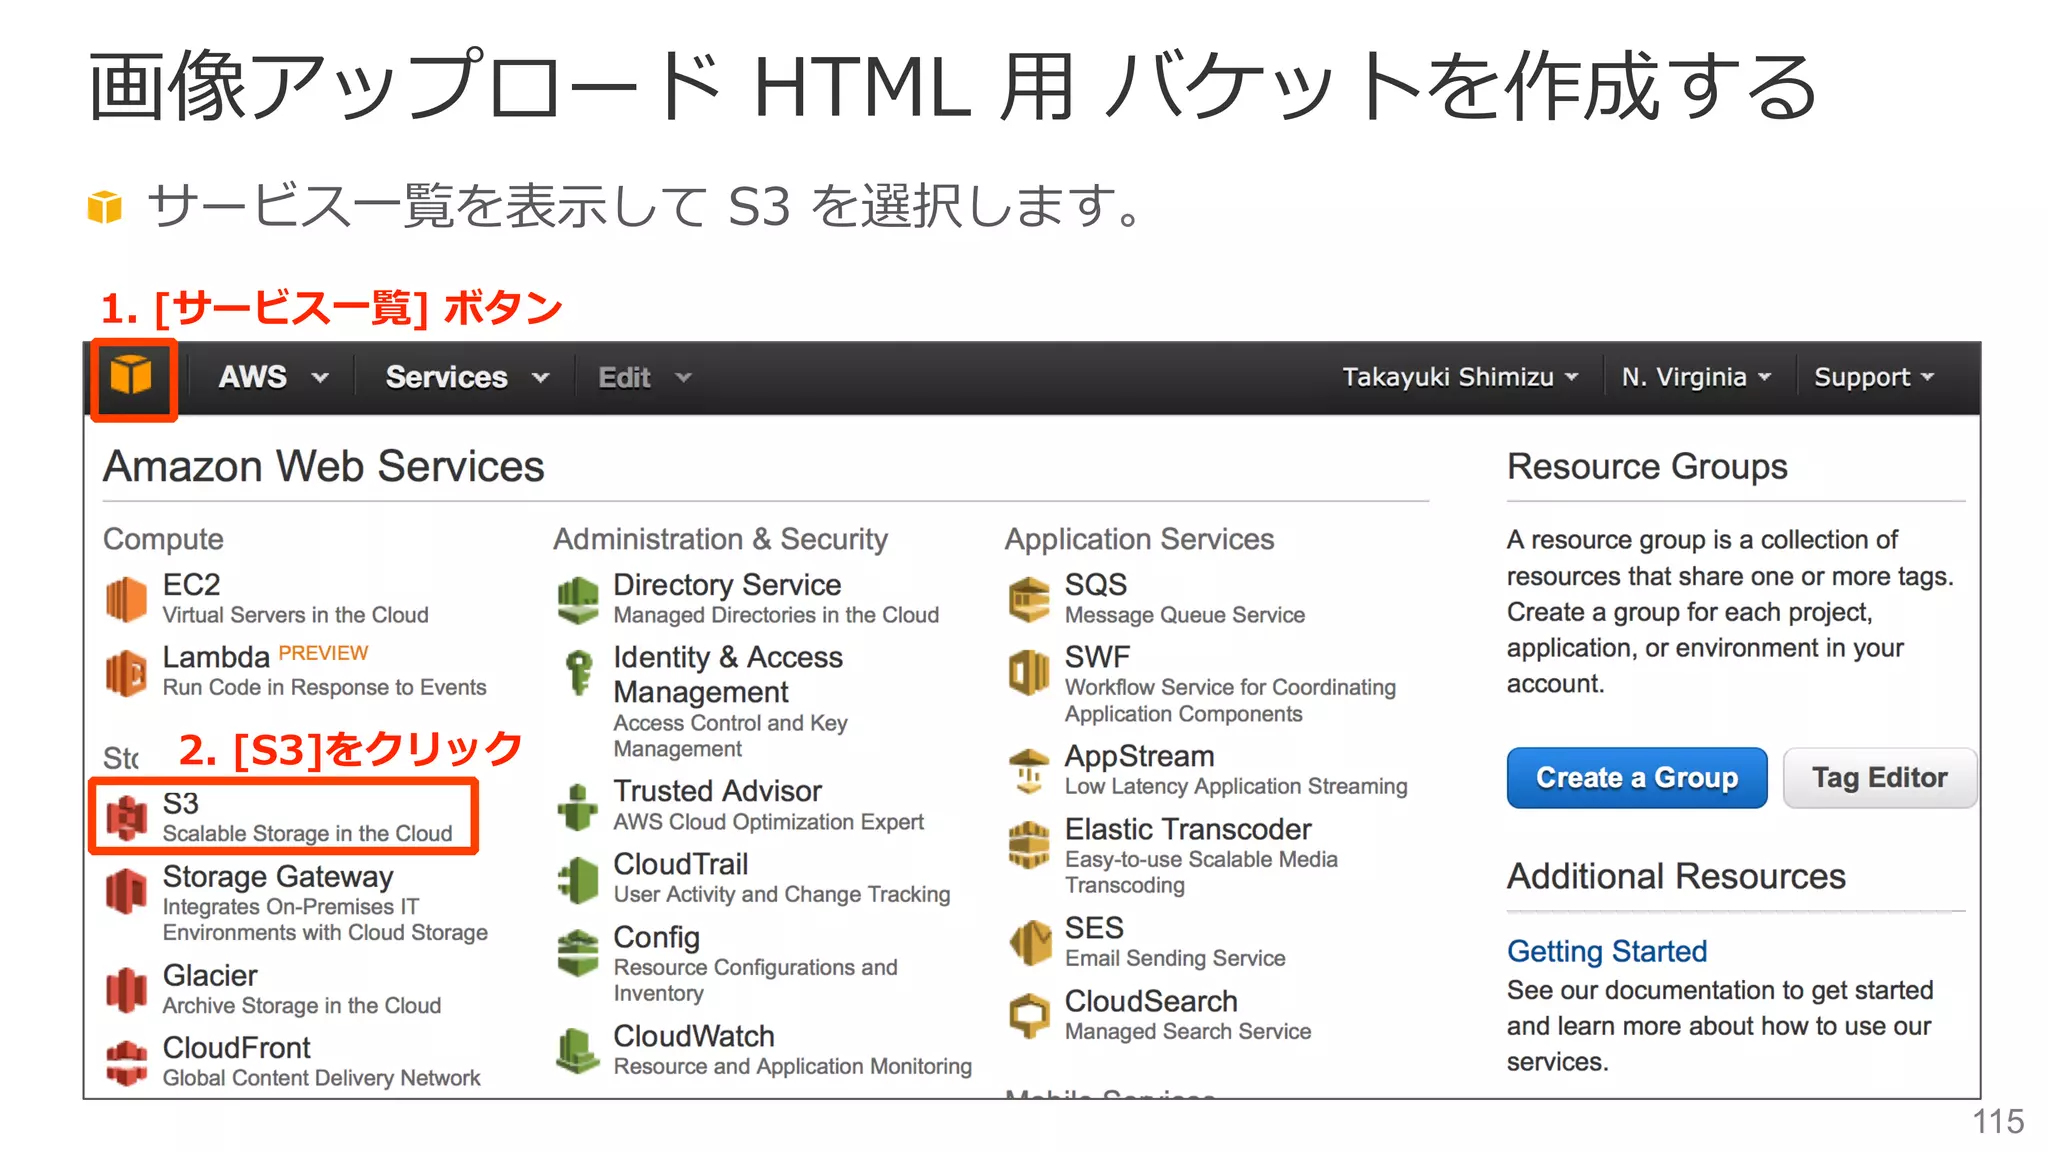Screen dimensions: 2048x1152
Task: Click the Lambda service name
Action: 216,657
